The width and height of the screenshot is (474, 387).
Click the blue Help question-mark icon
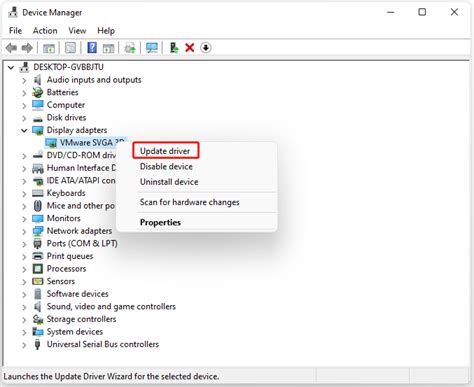92,48
